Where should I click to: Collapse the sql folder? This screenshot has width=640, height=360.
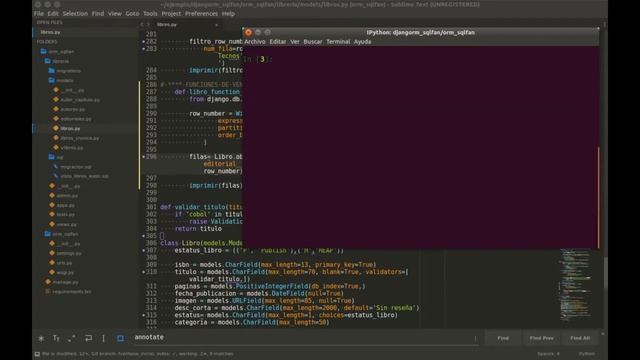pos(51,157)
